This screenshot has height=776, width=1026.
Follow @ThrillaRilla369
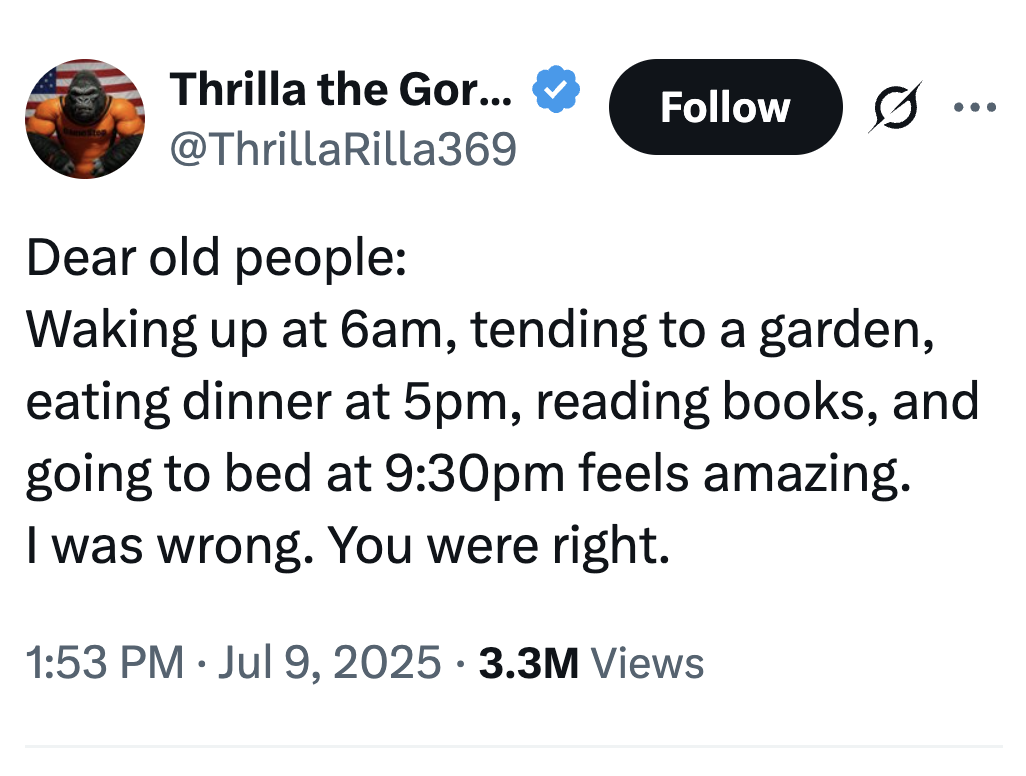(725, 107)
